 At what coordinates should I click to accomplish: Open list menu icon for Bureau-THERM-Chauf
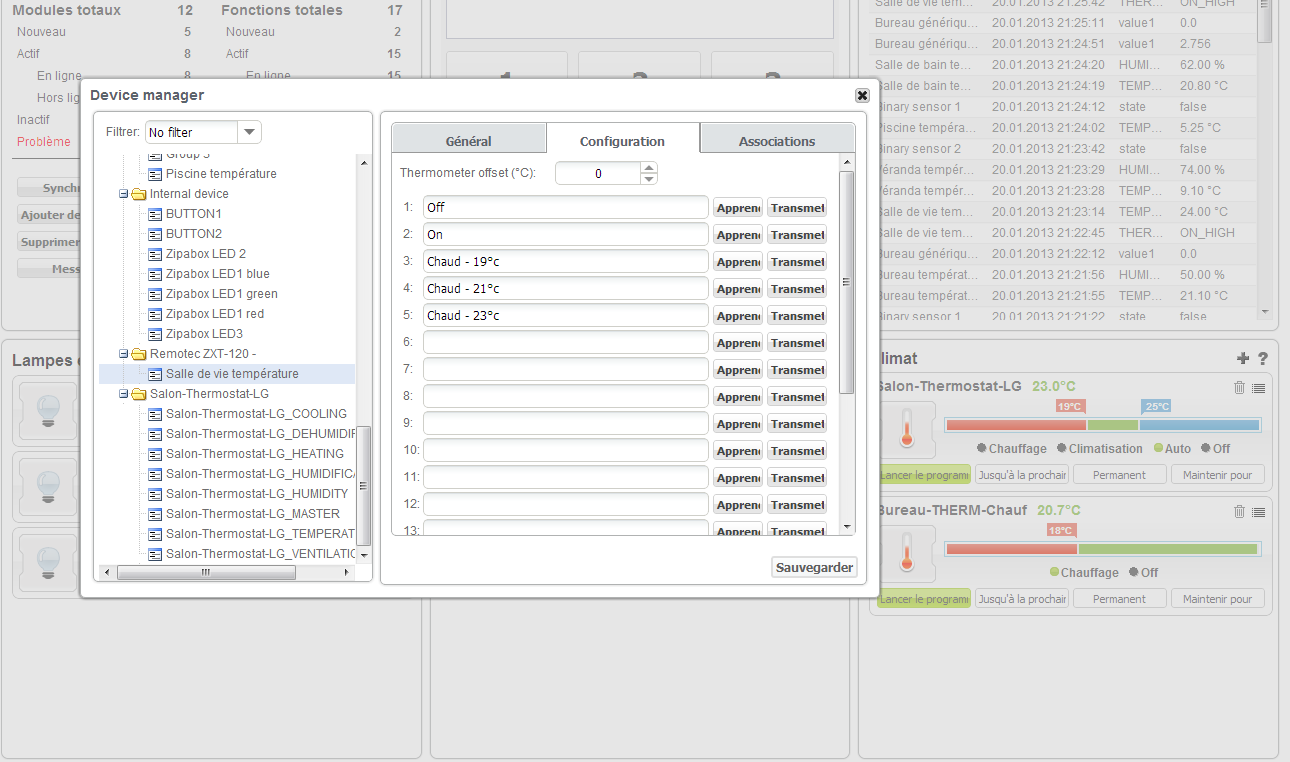coord(1259,512)
